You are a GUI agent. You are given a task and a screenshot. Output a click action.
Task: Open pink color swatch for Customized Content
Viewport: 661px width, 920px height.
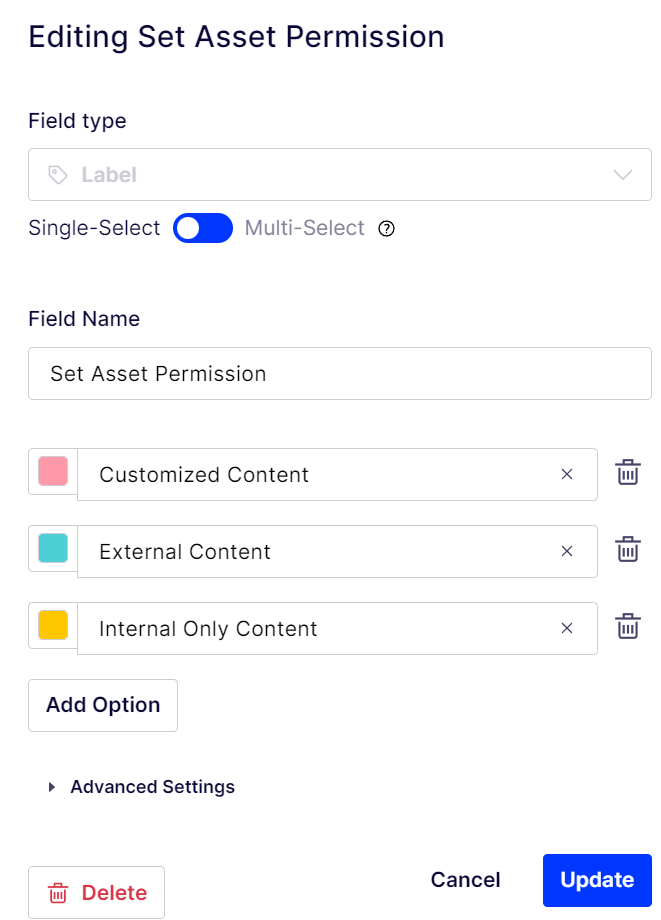tap(53, 472)
